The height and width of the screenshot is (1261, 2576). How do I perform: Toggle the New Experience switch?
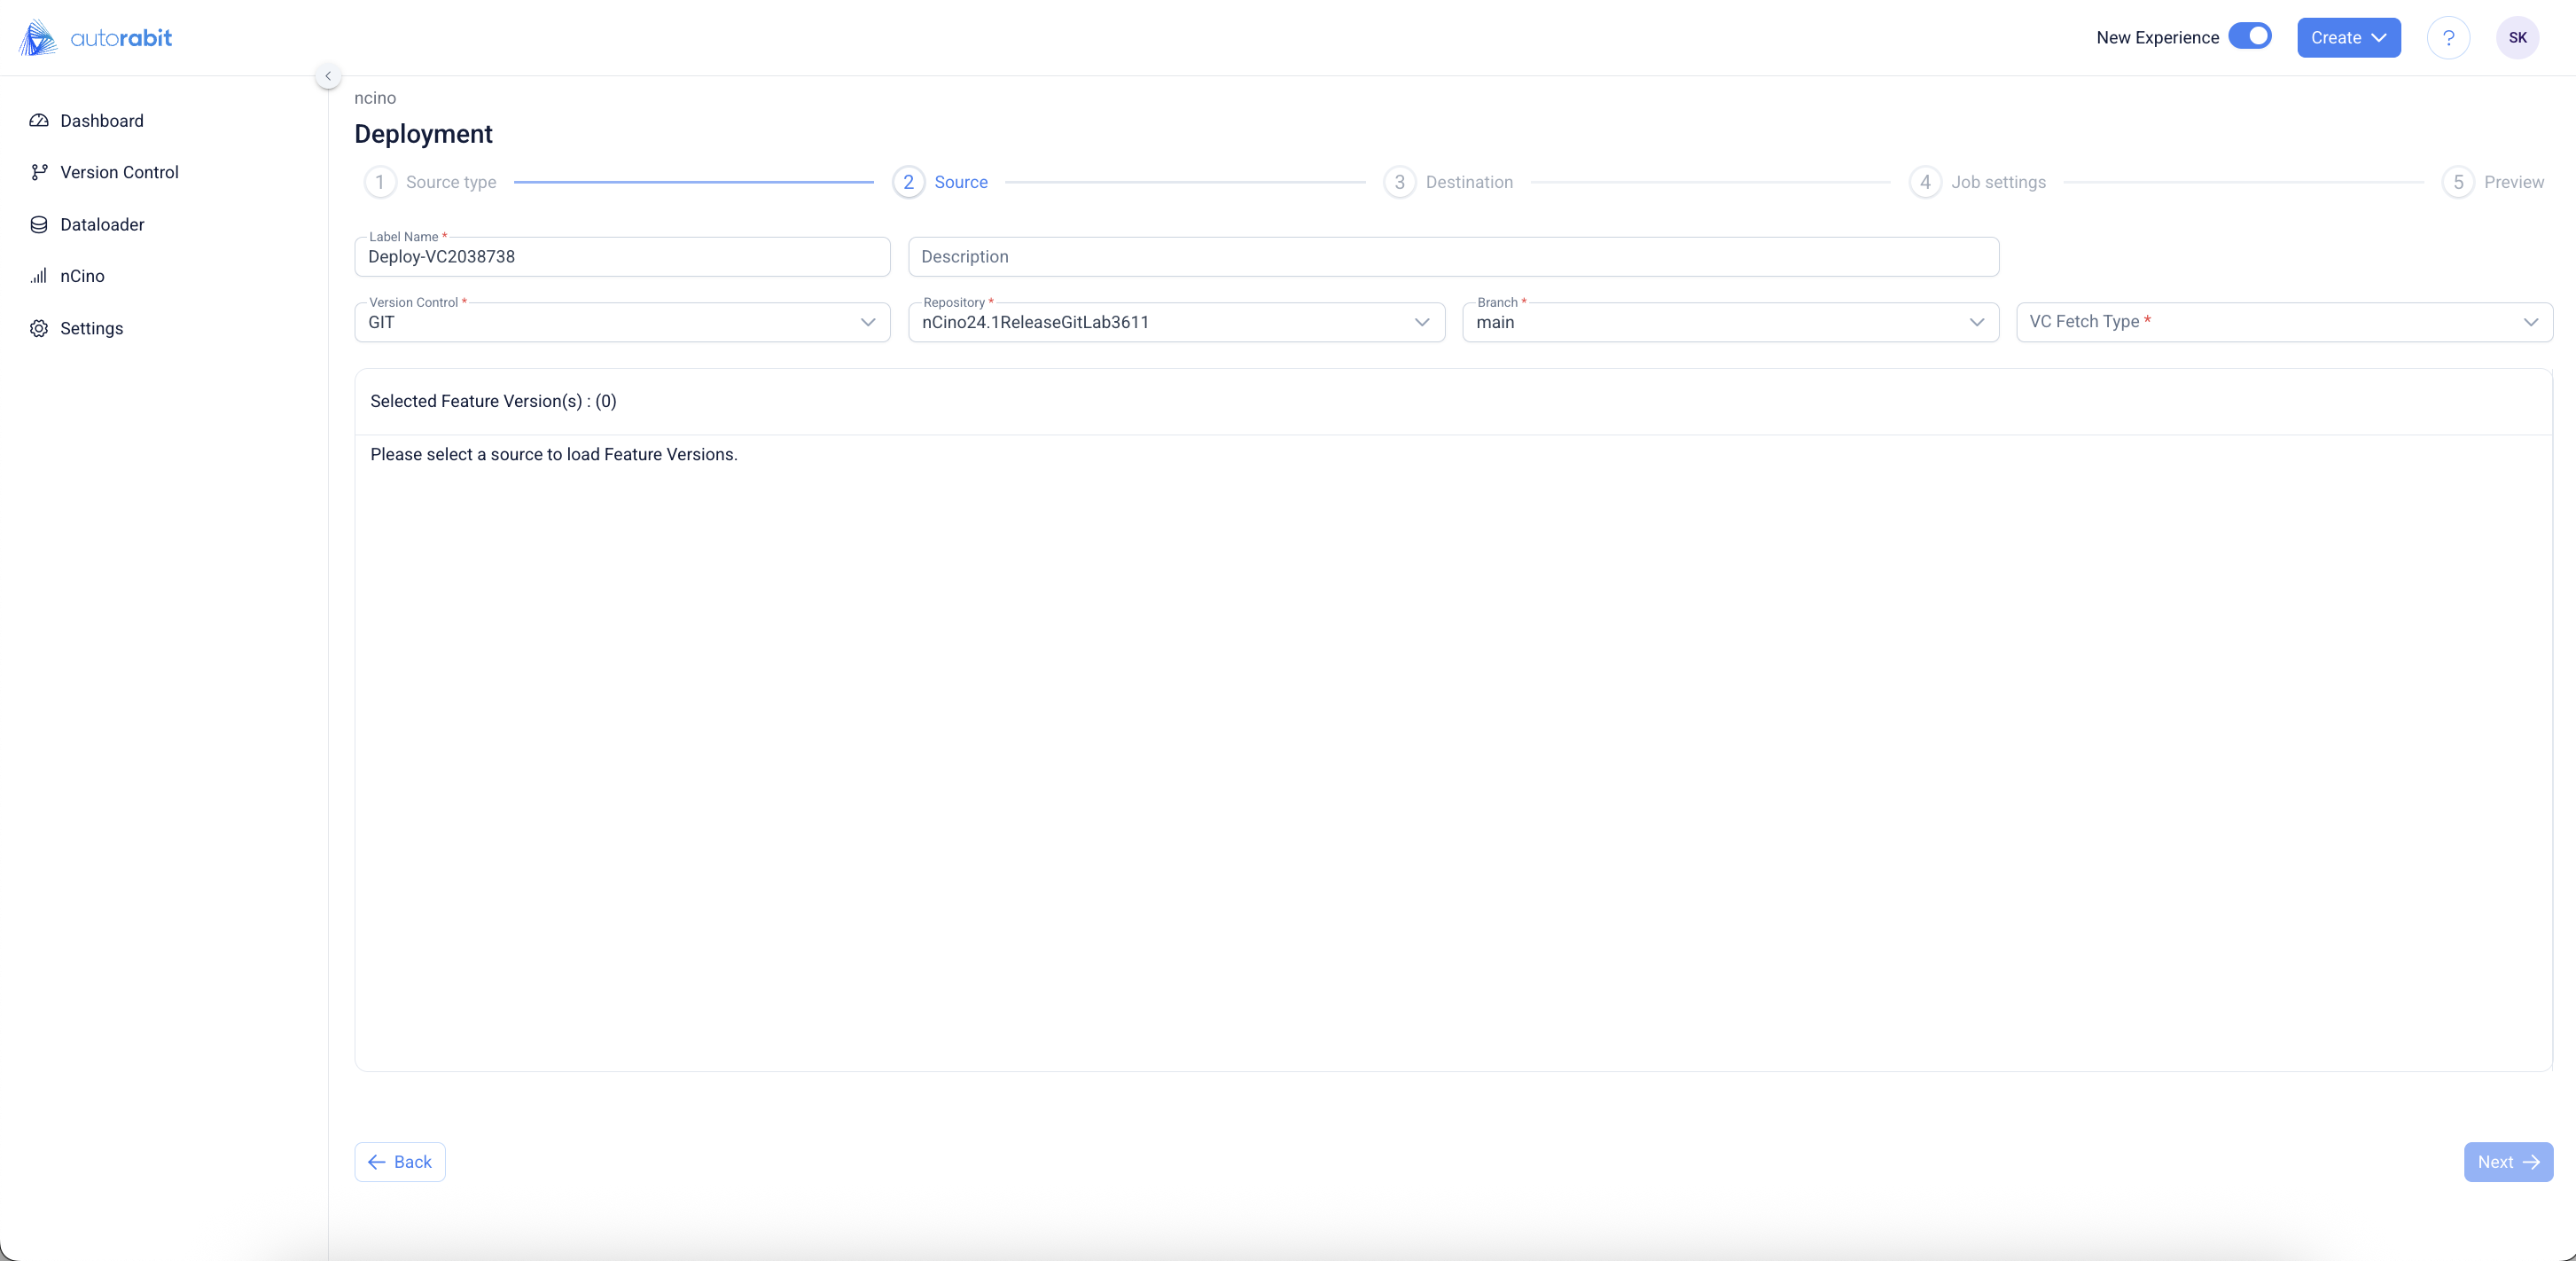coord(2250,36)
